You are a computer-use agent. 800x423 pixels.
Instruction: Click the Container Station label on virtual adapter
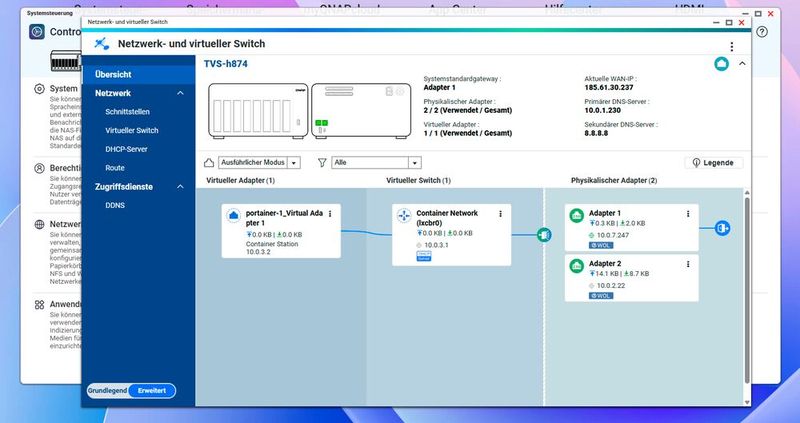tap(272, 244)
